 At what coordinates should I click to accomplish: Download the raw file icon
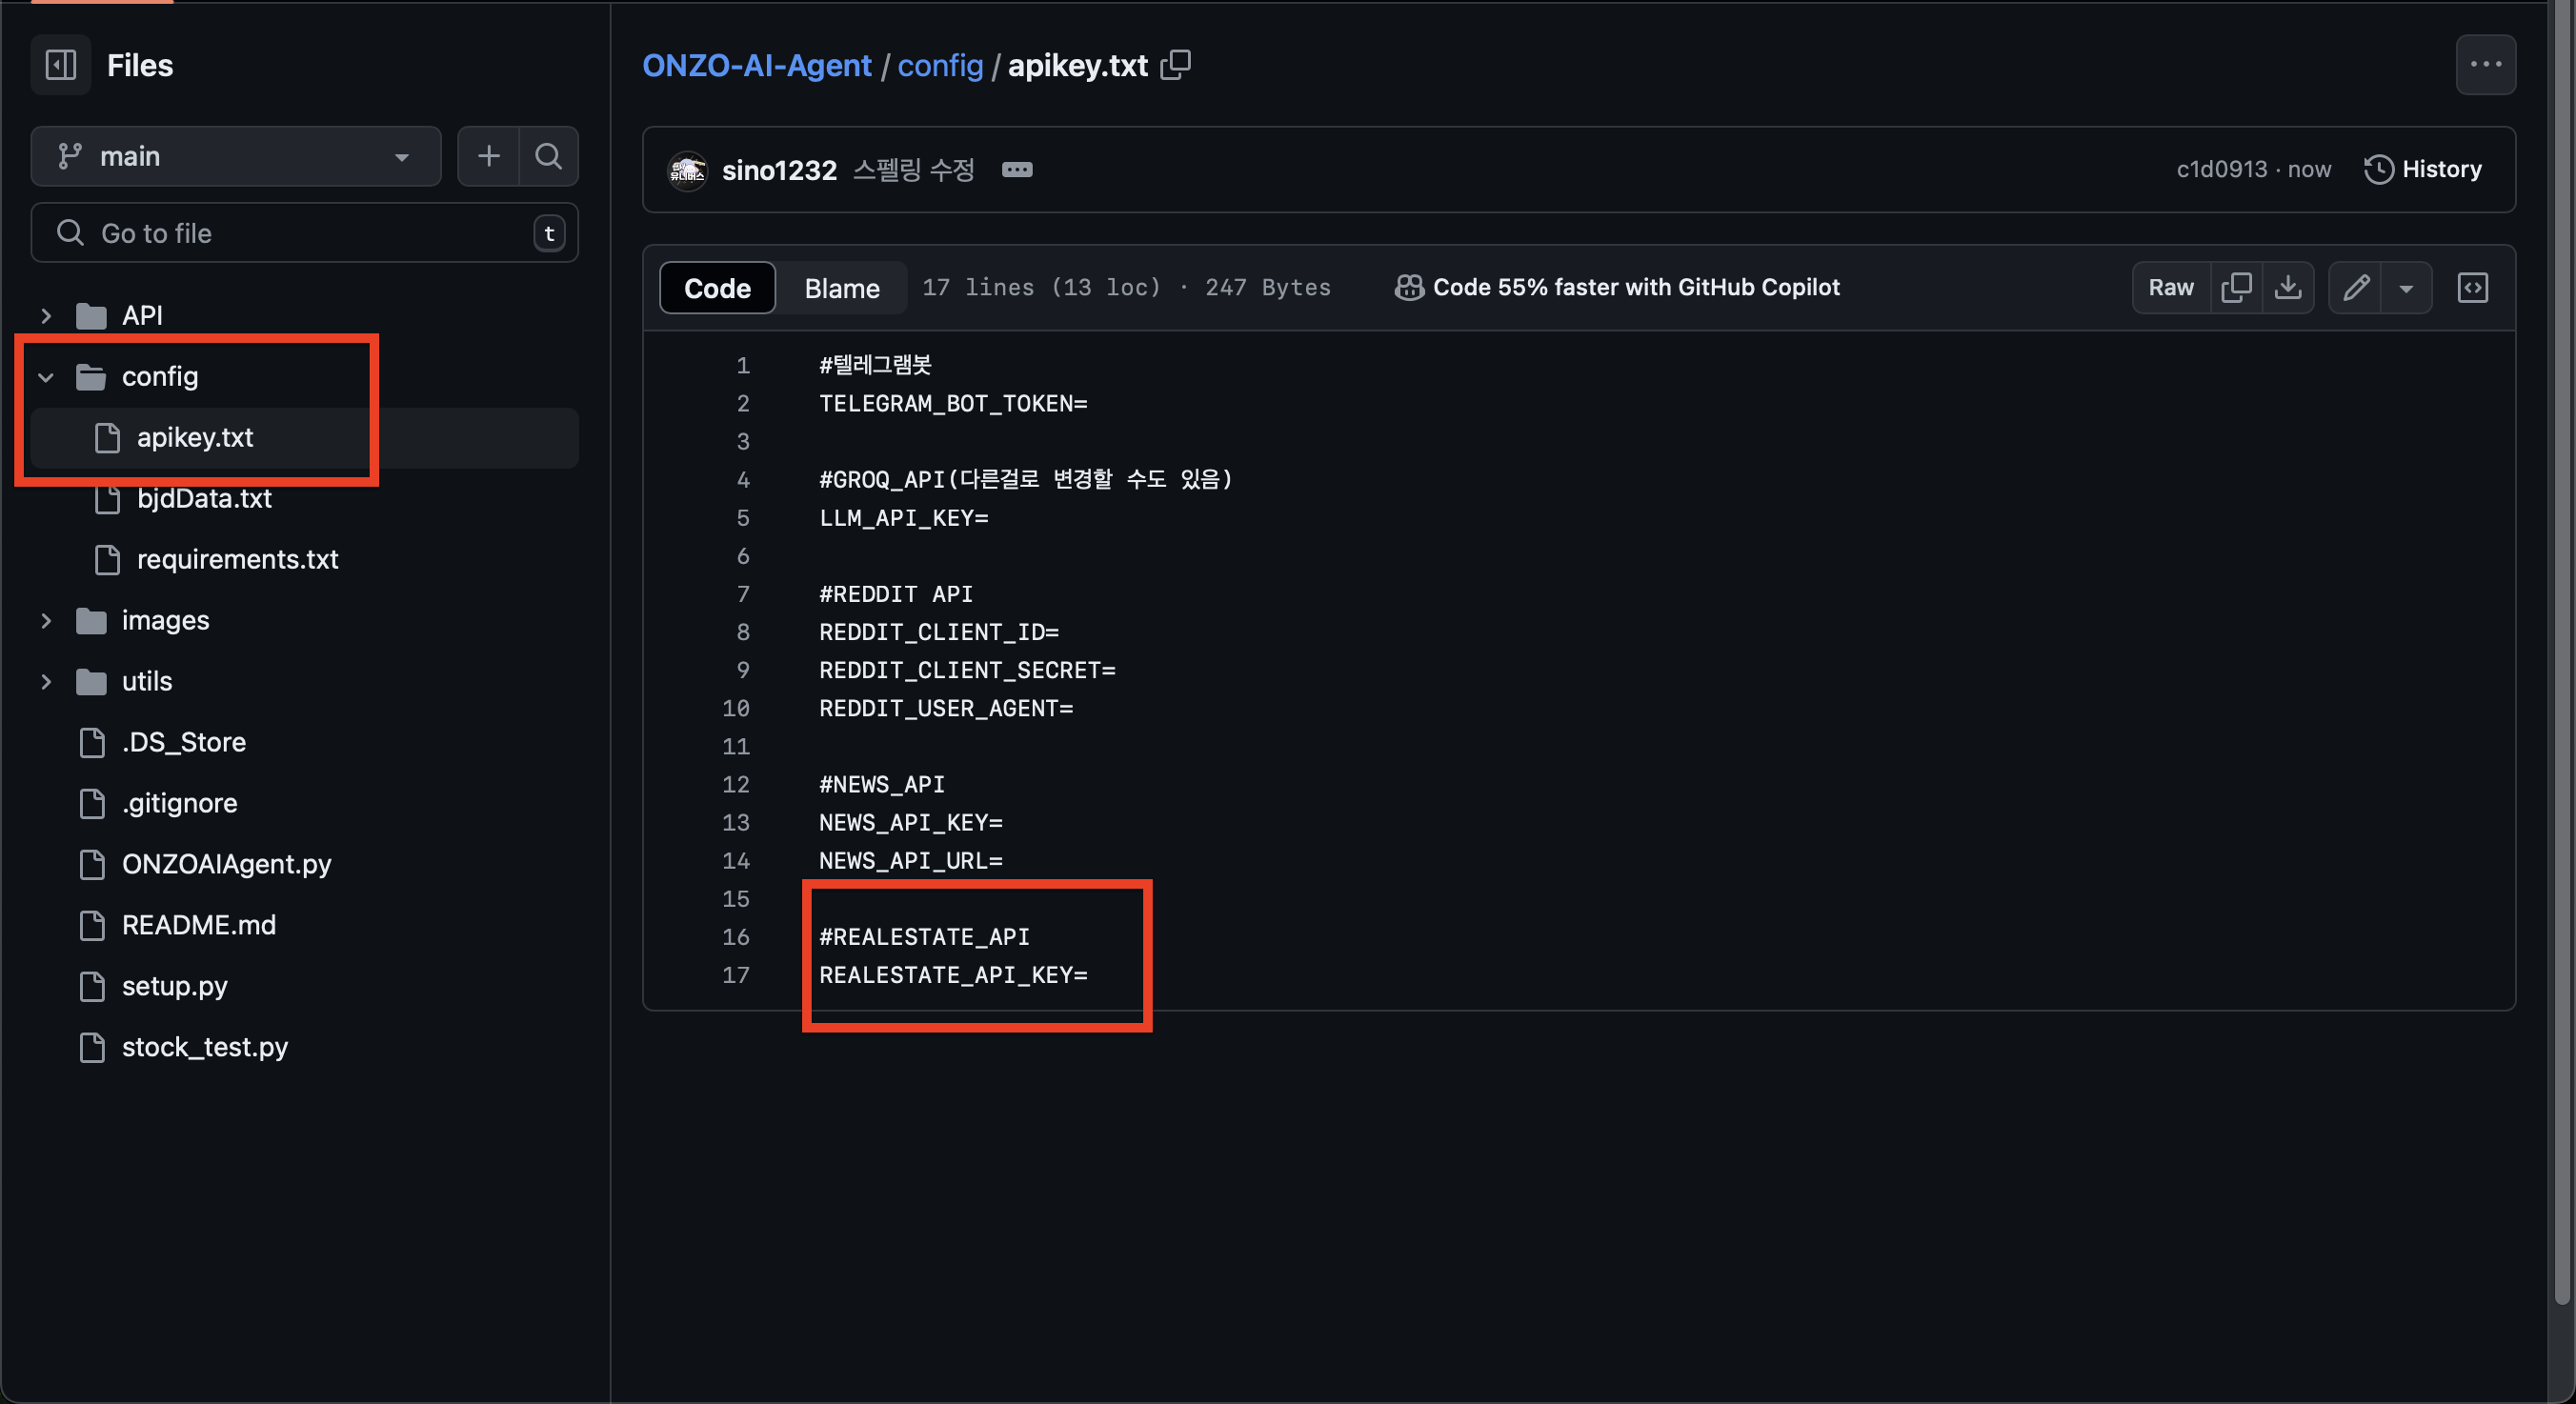(x=2288, y=288)
